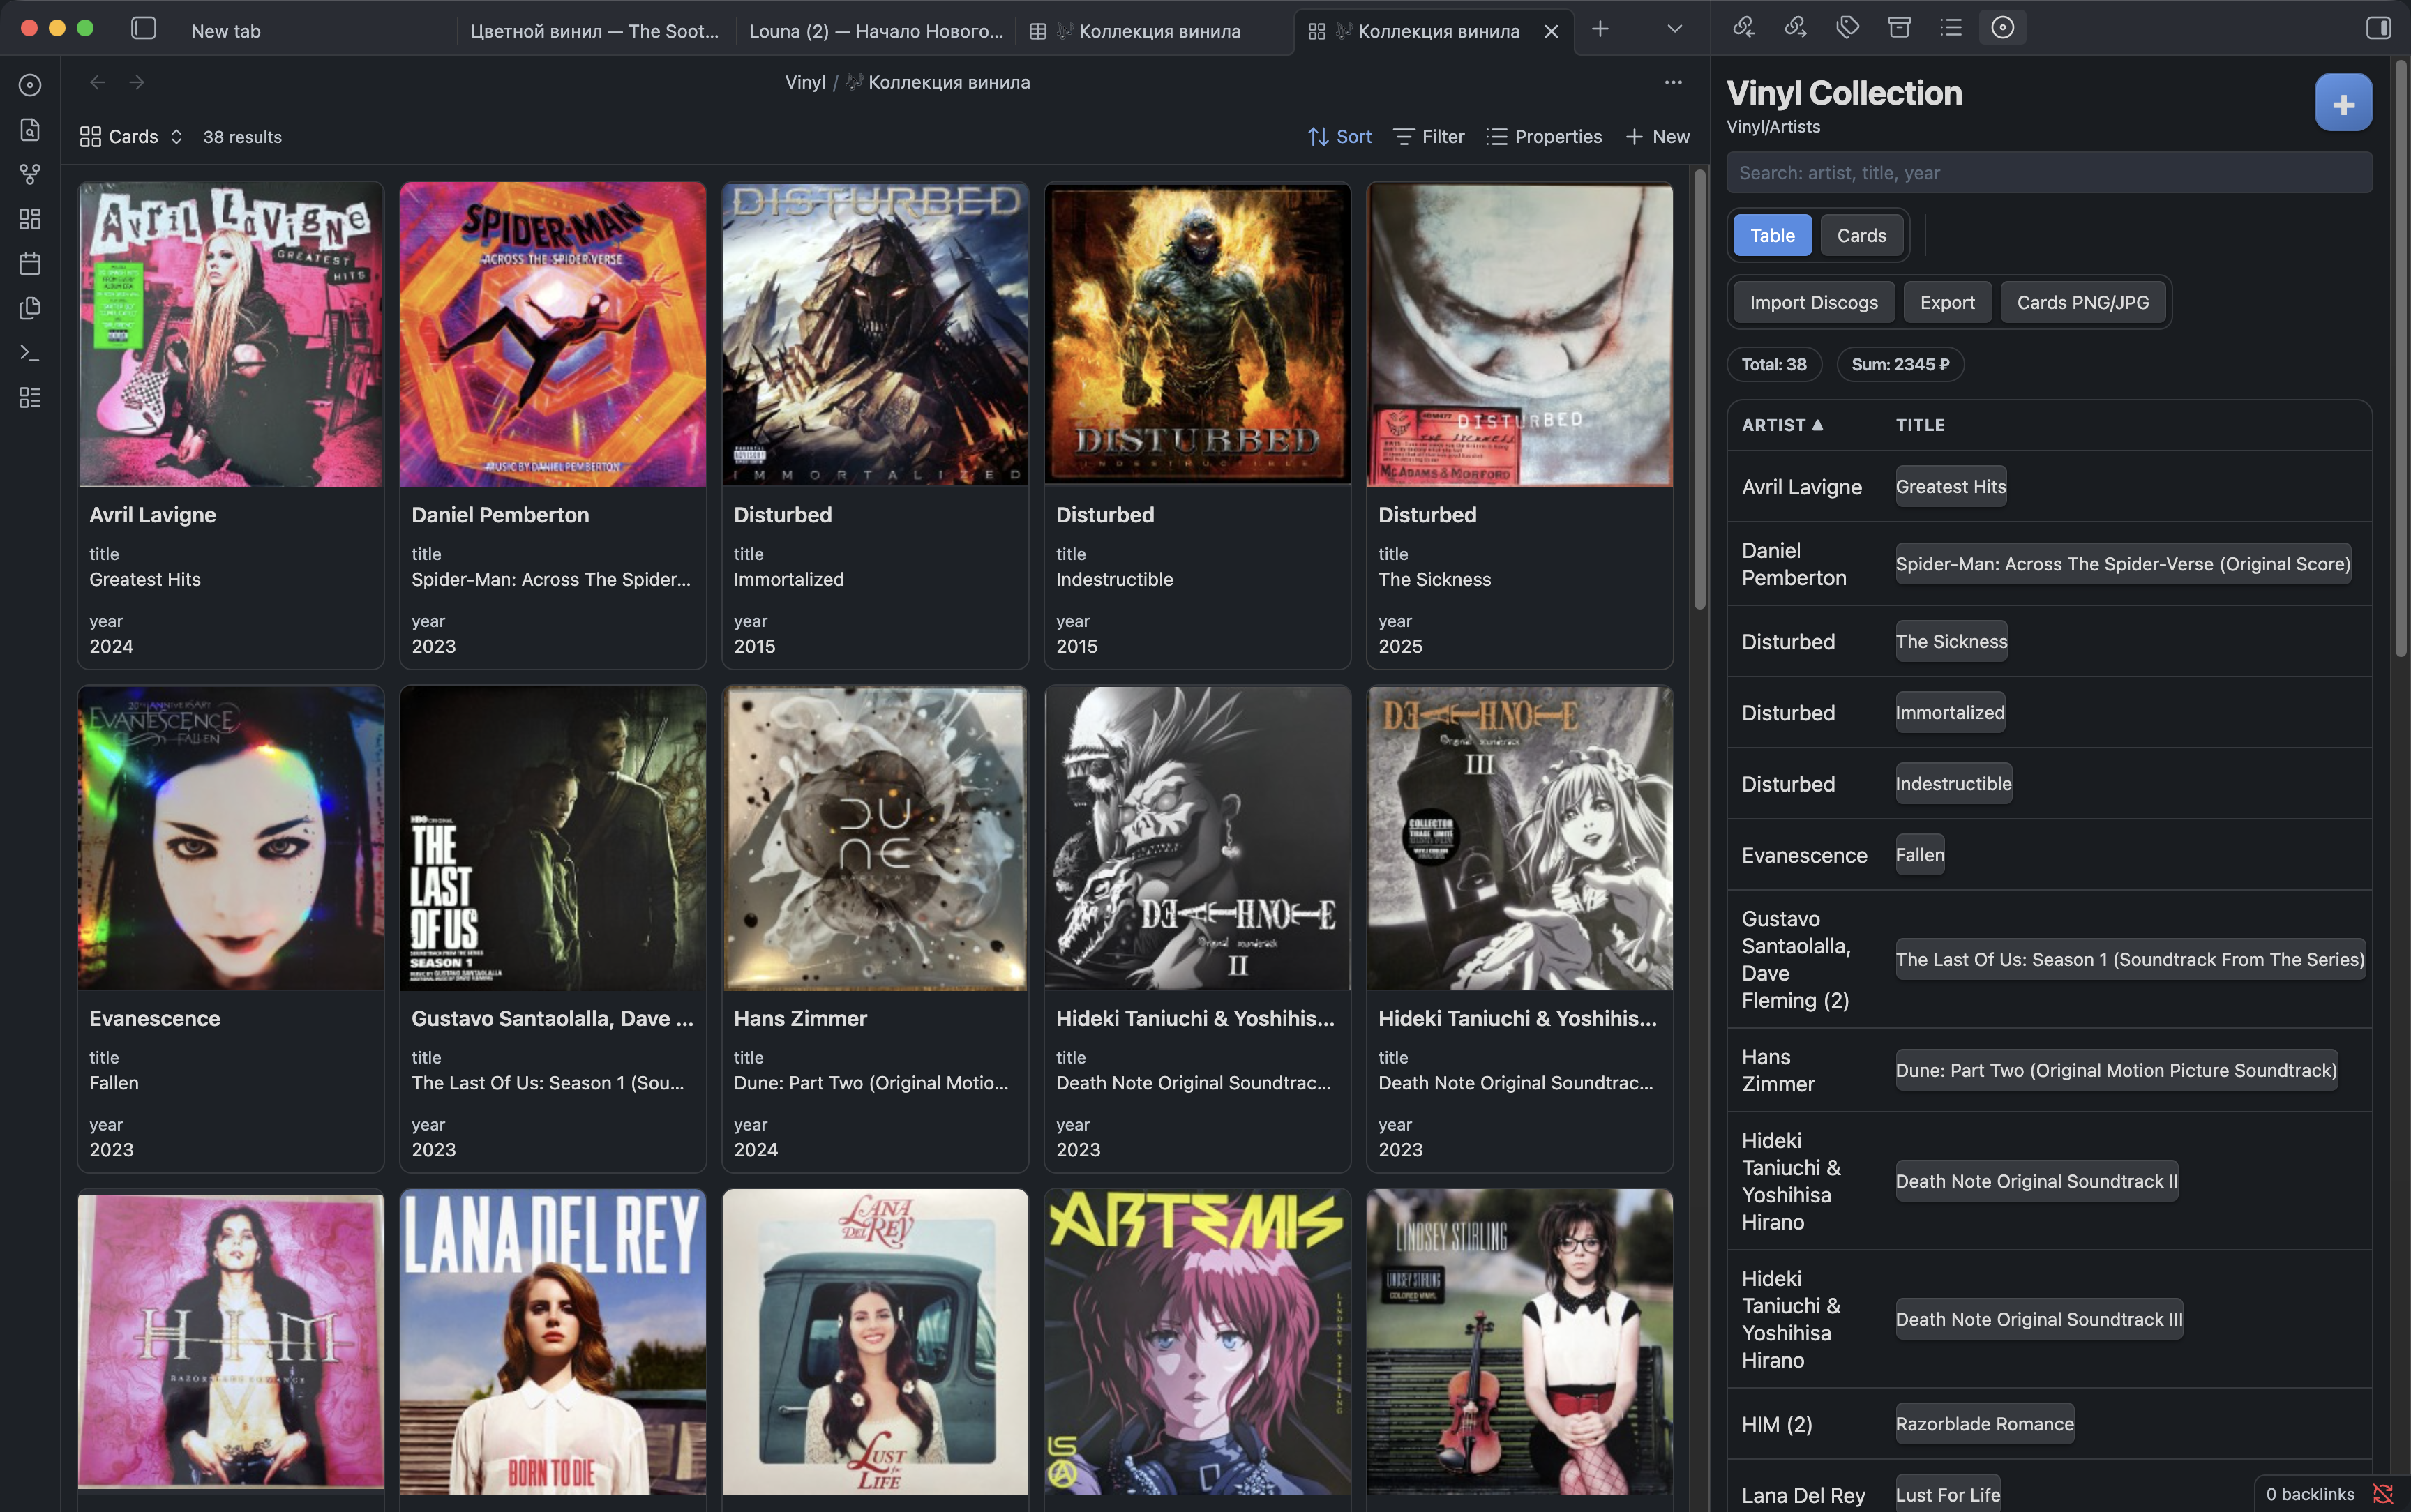The image size is (2411, 1512).
Task: Open the templates copy icon
Action: (30, 308)
